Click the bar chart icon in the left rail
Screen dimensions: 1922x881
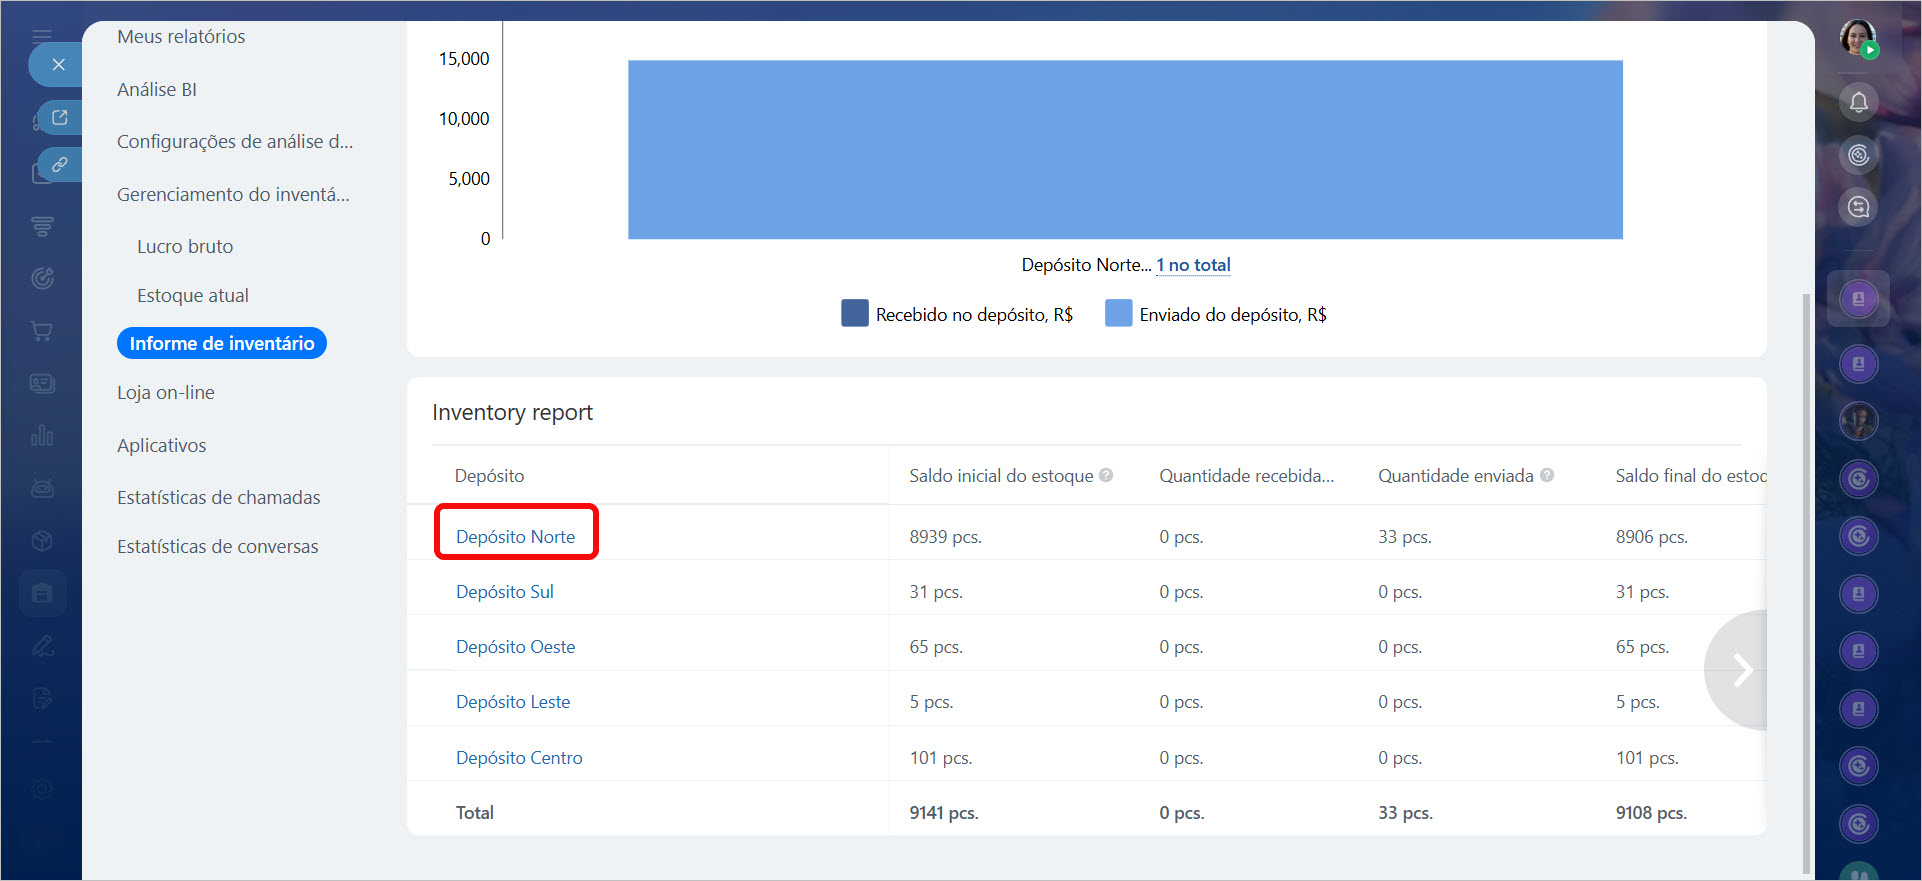(x=42, y=436)
